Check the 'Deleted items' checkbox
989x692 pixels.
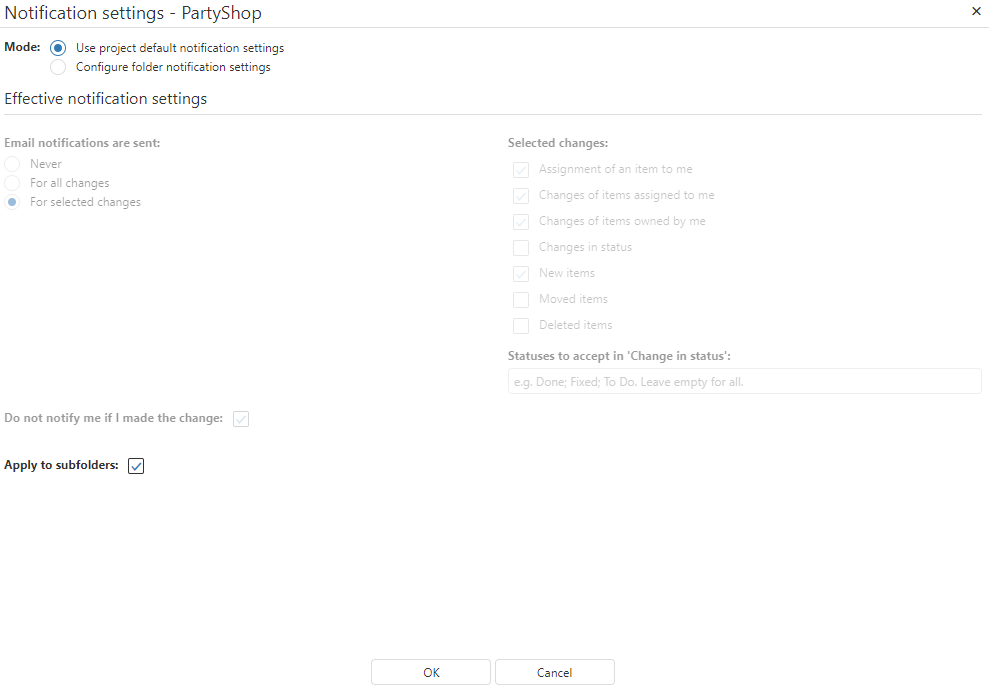521,326
